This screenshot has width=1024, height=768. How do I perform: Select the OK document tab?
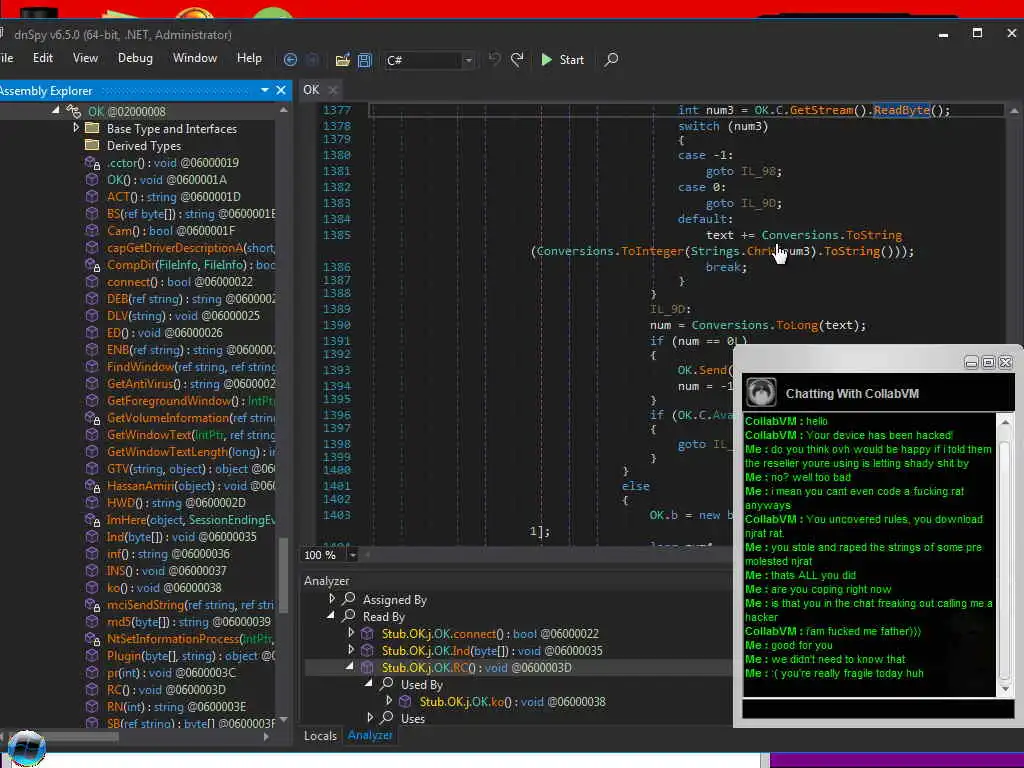pos(312,89)
